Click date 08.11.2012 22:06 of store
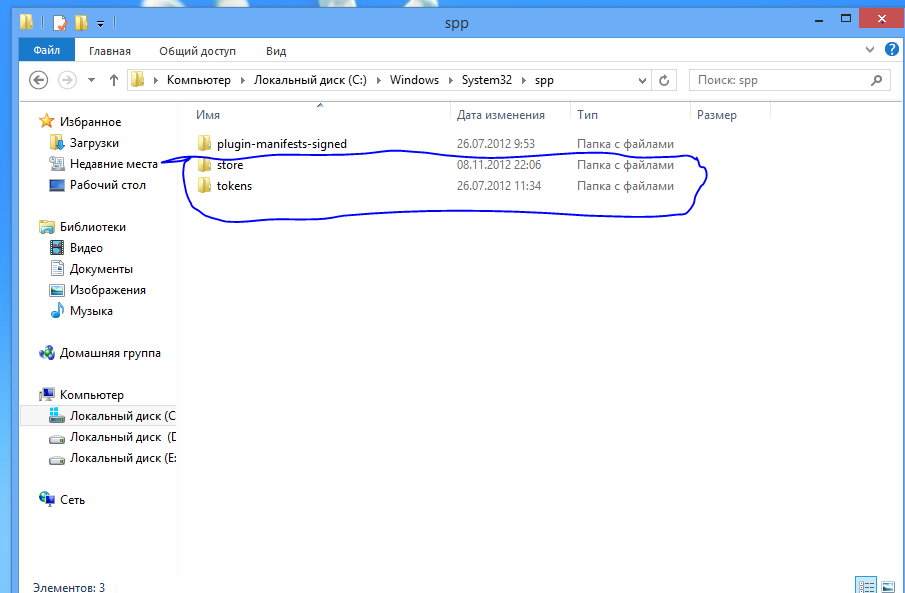The height and width of the screenshot is (593, 905). click(x=499, y=165)
